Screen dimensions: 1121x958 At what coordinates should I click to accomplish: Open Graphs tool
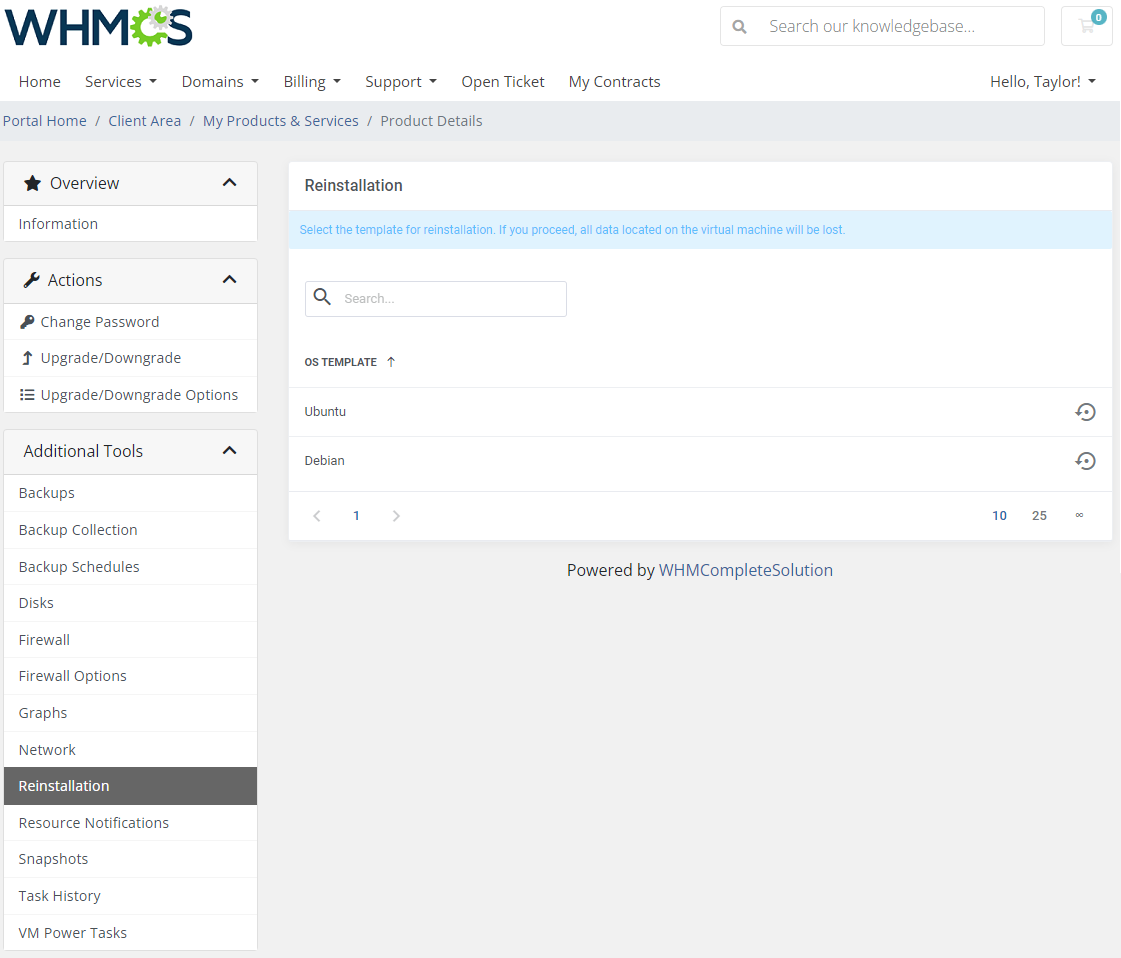coord(130,713)
